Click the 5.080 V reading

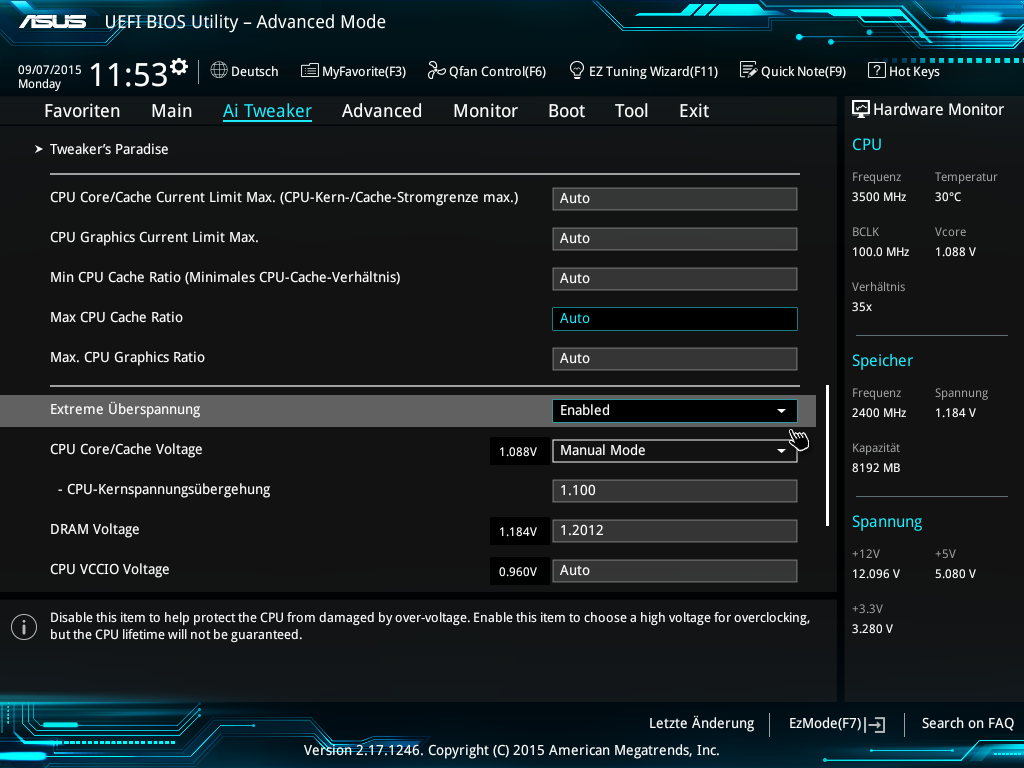(955, 574)
